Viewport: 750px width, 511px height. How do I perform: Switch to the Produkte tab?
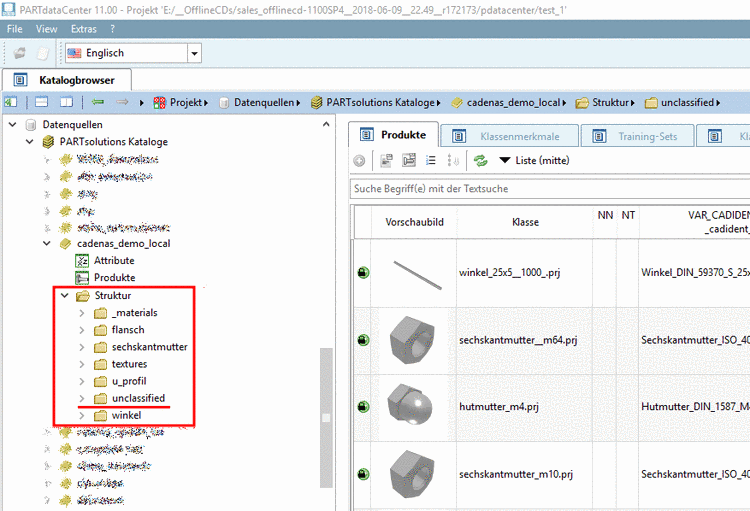point(393,135)
